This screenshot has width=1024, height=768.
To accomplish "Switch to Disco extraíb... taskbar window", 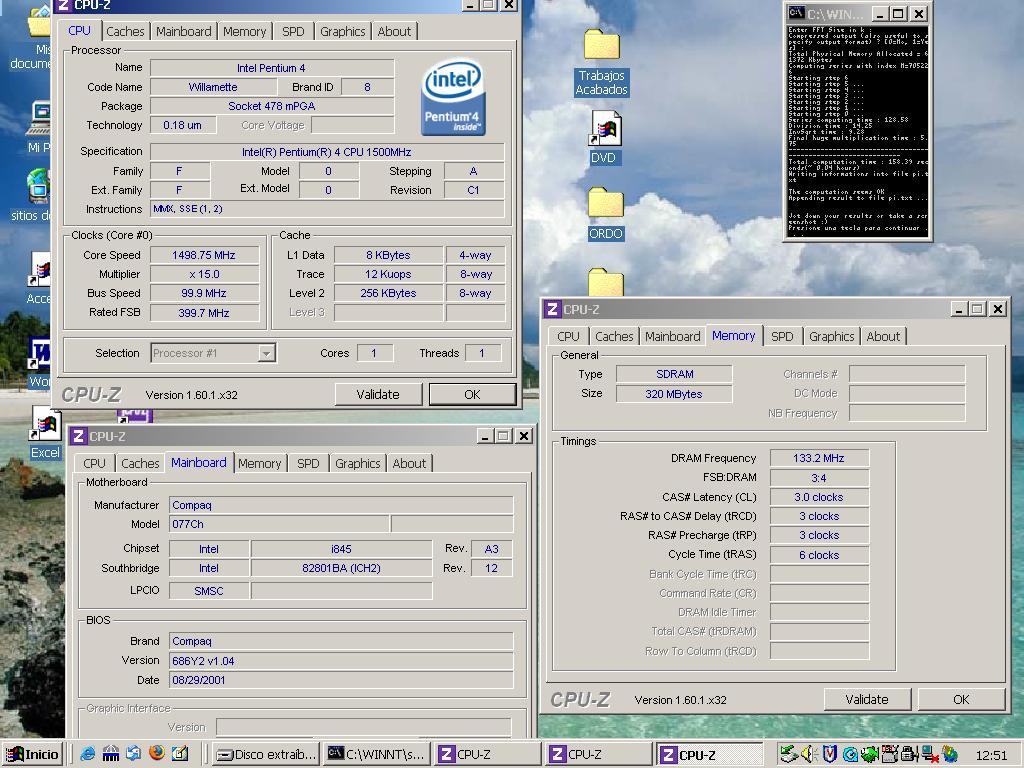I will [266, 754].
